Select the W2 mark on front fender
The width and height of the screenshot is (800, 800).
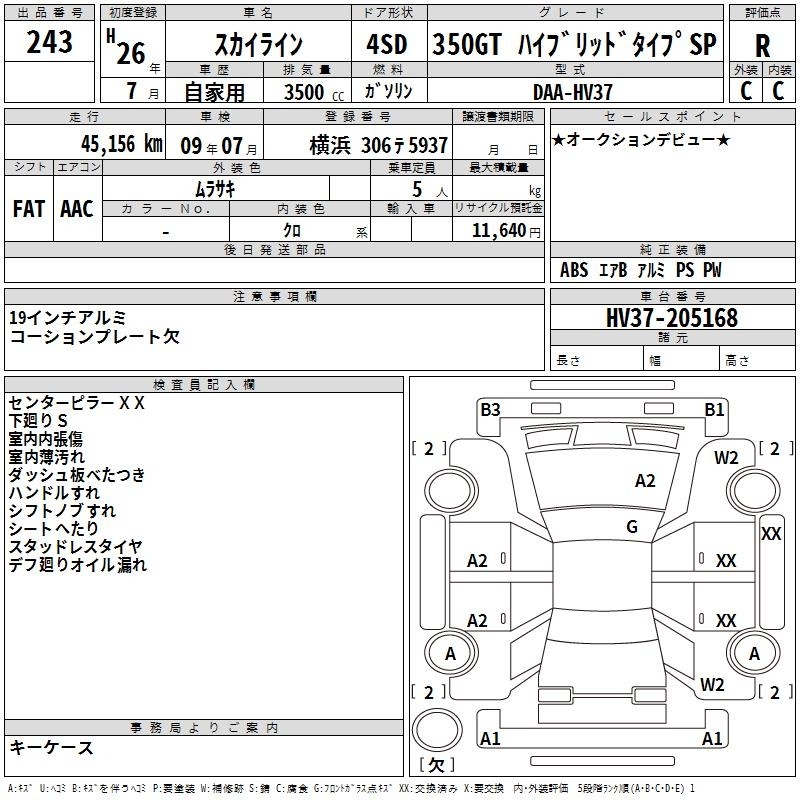coord(726,458)
